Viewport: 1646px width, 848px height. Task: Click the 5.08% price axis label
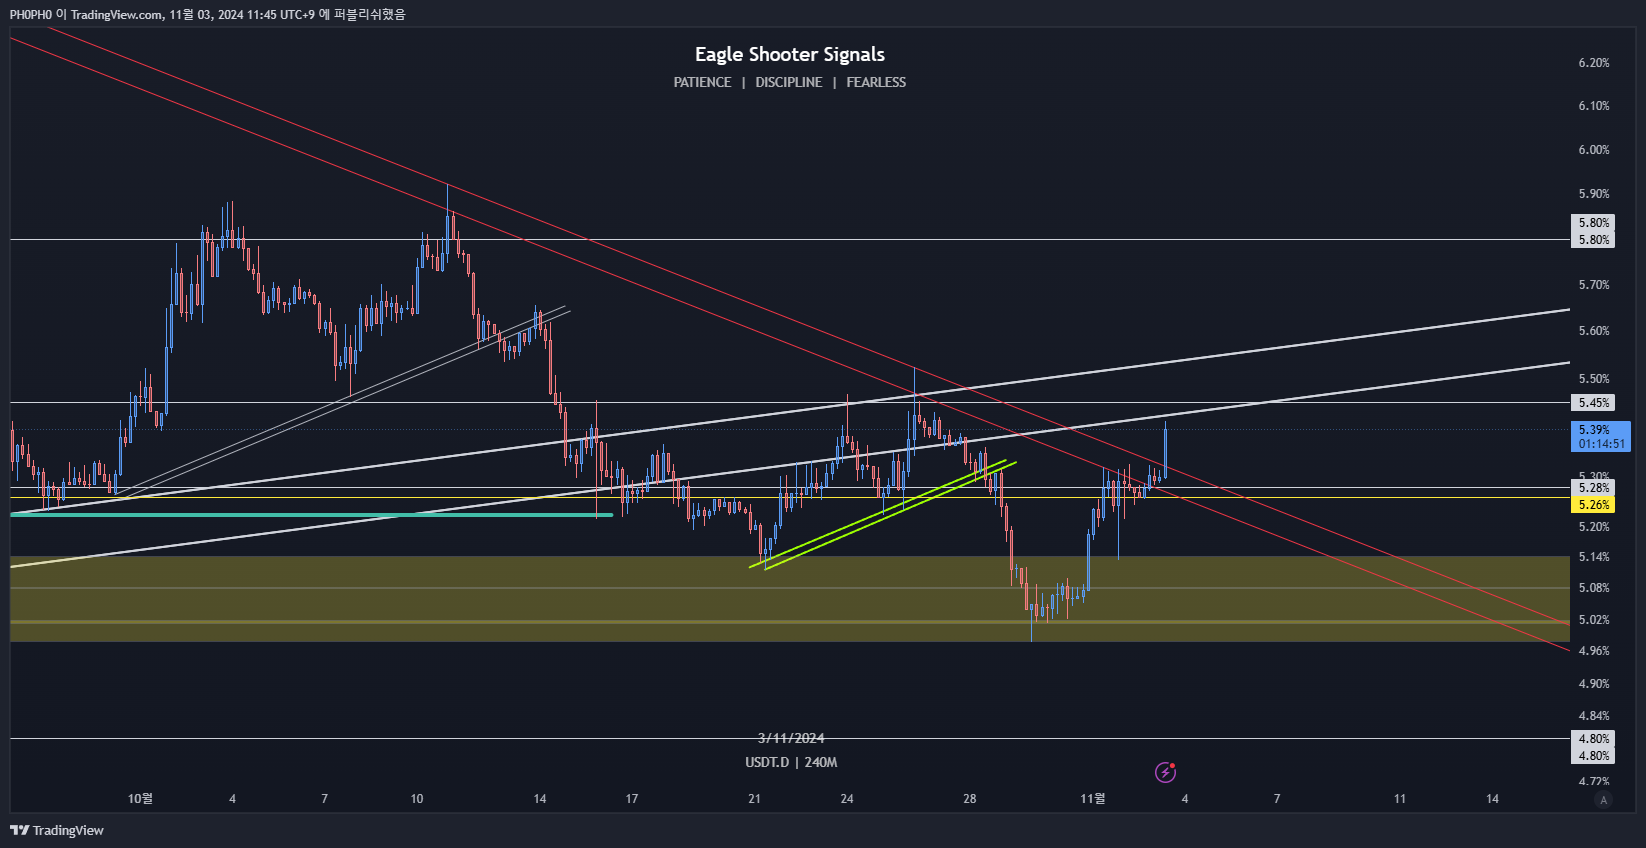coord(1594,588)
